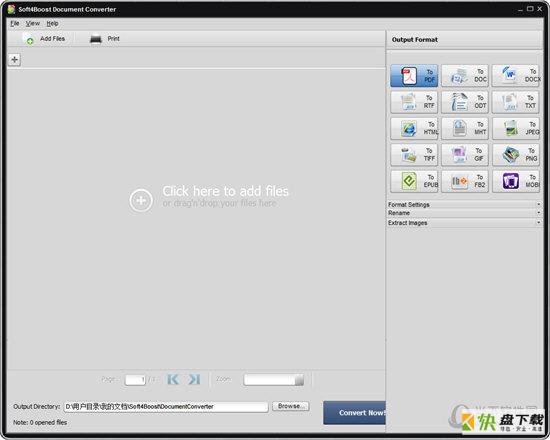Go to the last page arrow
The width and height of the screenshot is (550, 440).
194,379
